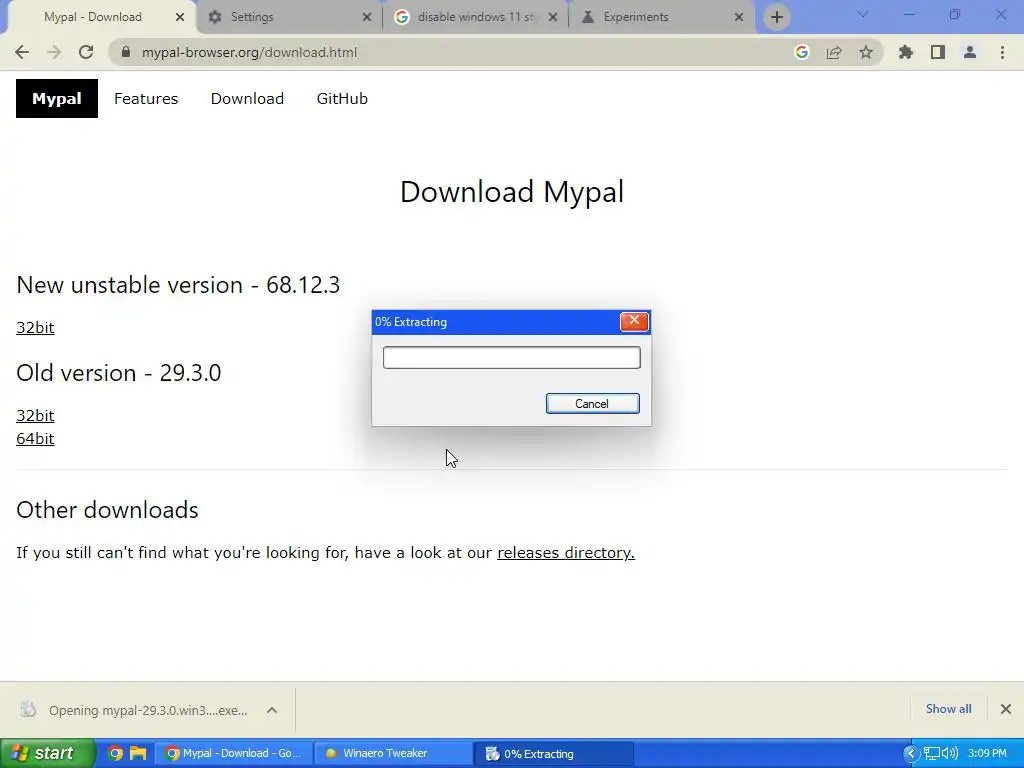The image size is (1024, 768).
Task: Click the forward navigation arrow
Action: [54, 52]
